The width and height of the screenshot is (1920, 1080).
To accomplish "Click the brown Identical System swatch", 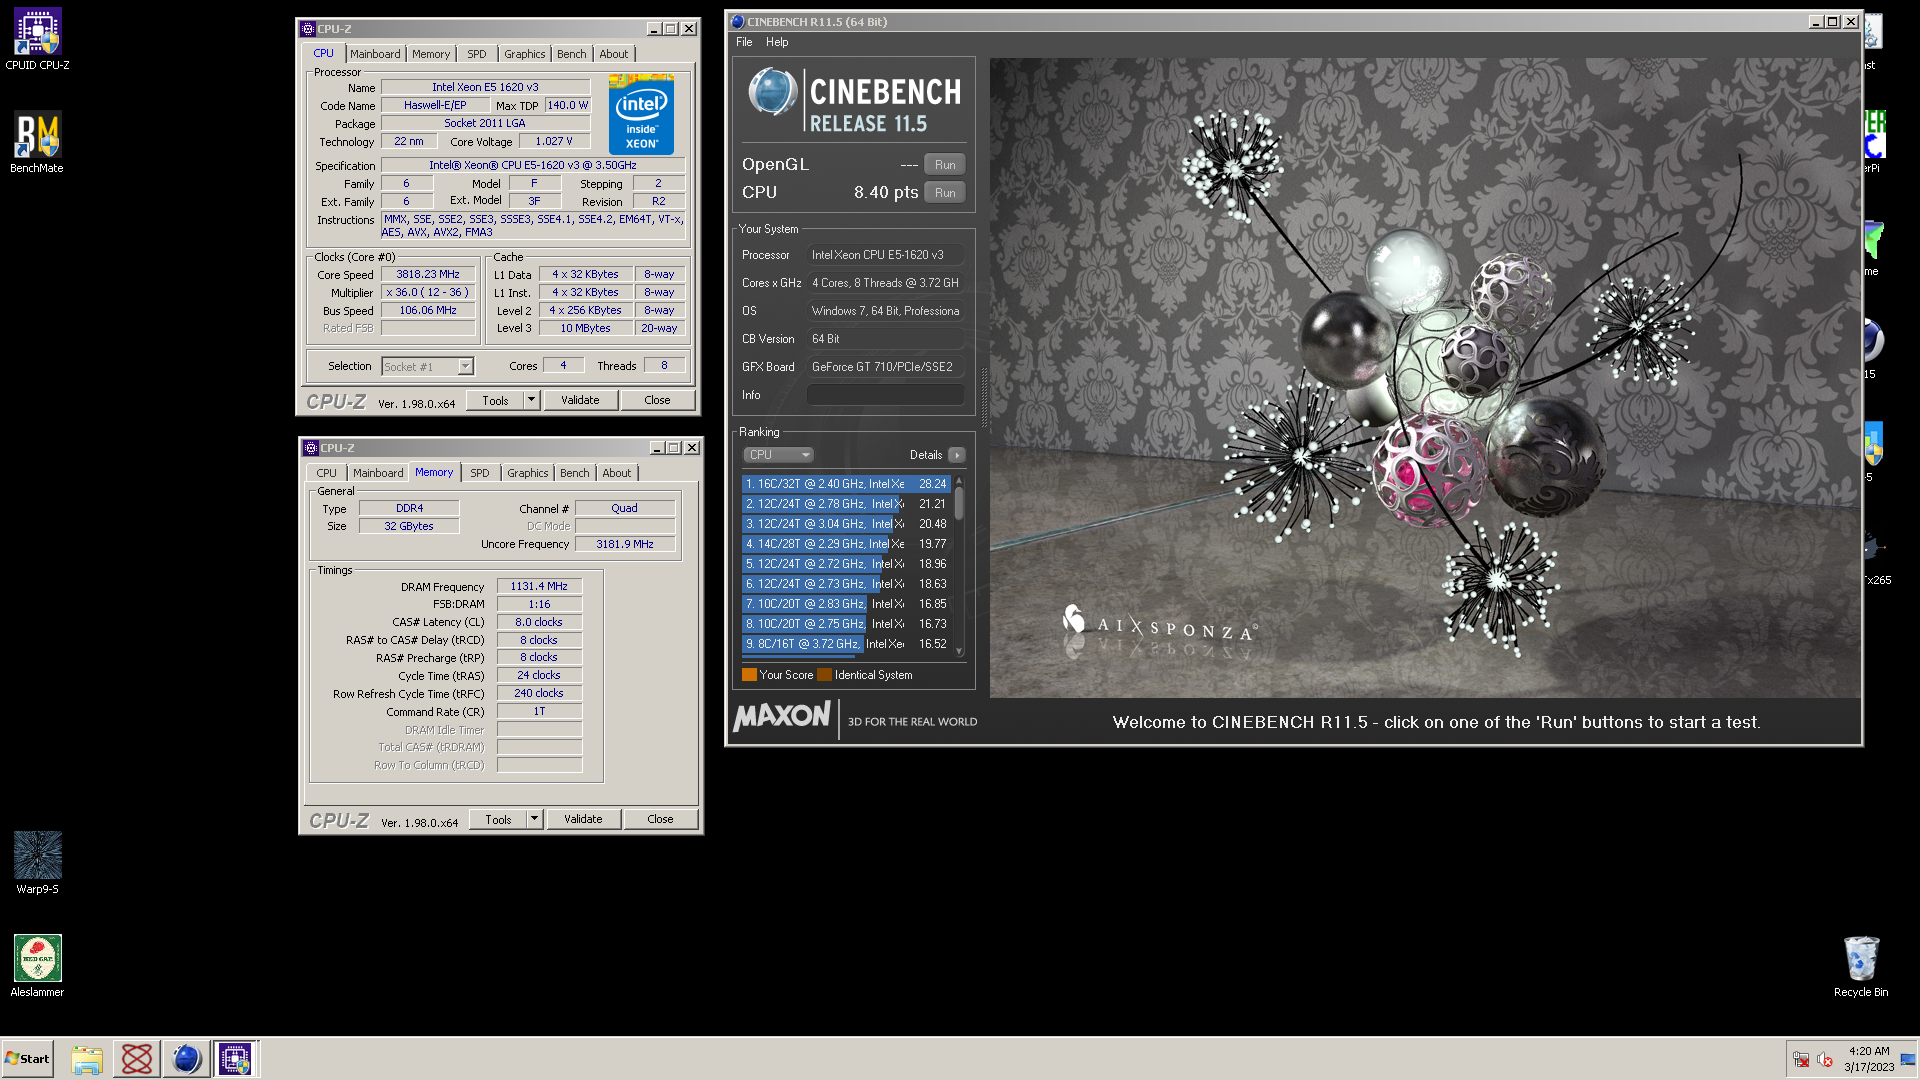I will click(824, 675).
